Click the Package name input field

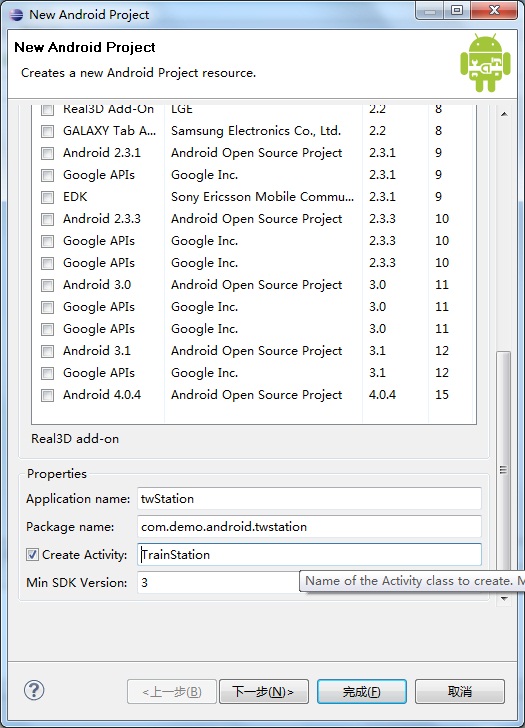(x=309, y=526)
